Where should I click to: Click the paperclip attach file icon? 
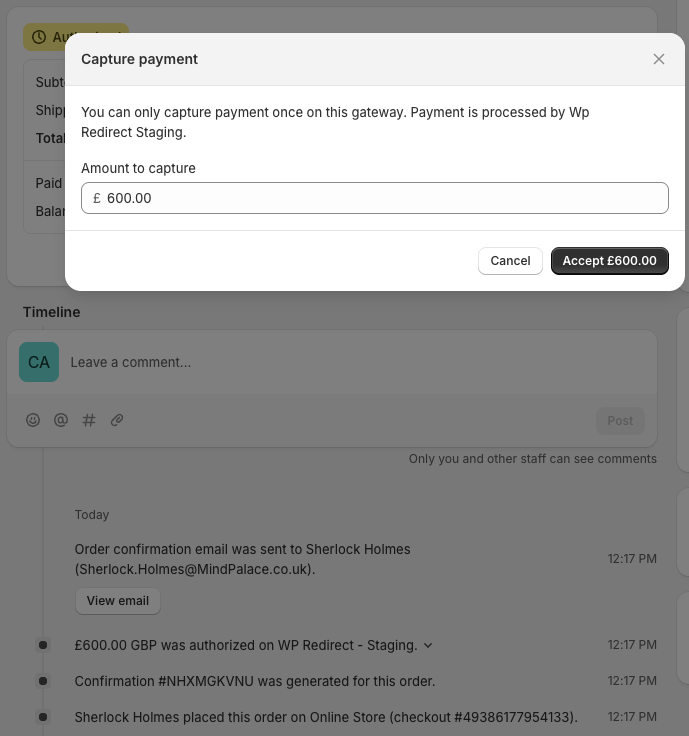tap(117, 420)
